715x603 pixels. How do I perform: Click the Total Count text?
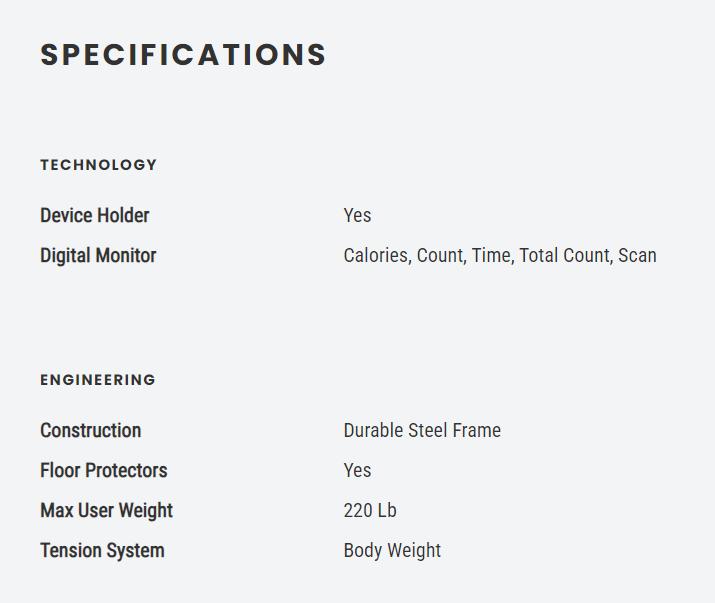pos(564,255)
